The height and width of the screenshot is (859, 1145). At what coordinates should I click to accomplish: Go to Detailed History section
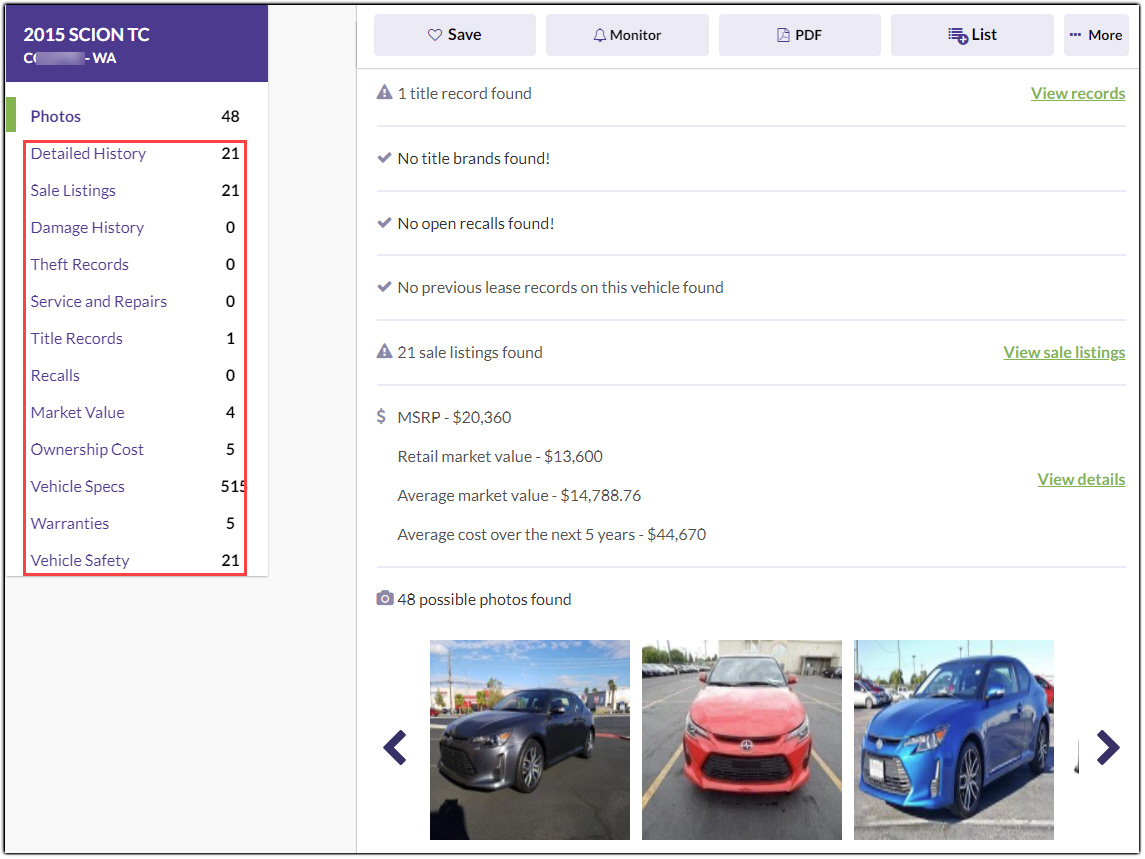click(x=88, y=153)
